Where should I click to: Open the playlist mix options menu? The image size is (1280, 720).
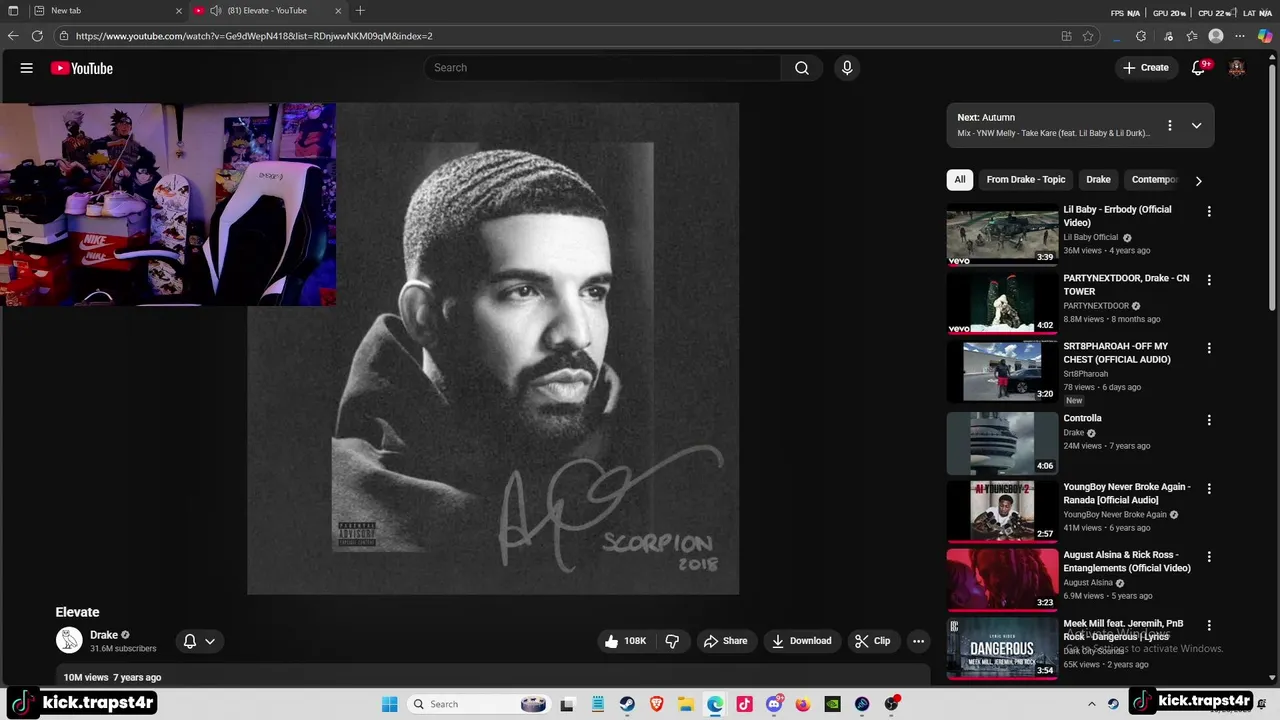point(1169,125)
